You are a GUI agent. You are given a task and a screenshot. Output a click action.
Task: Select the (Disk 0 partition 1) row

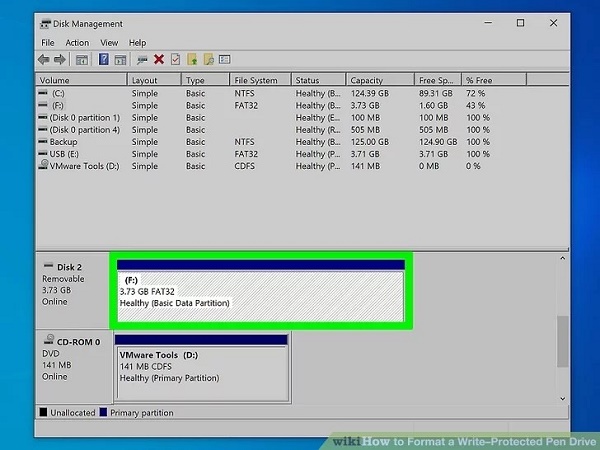pos(264,117)
